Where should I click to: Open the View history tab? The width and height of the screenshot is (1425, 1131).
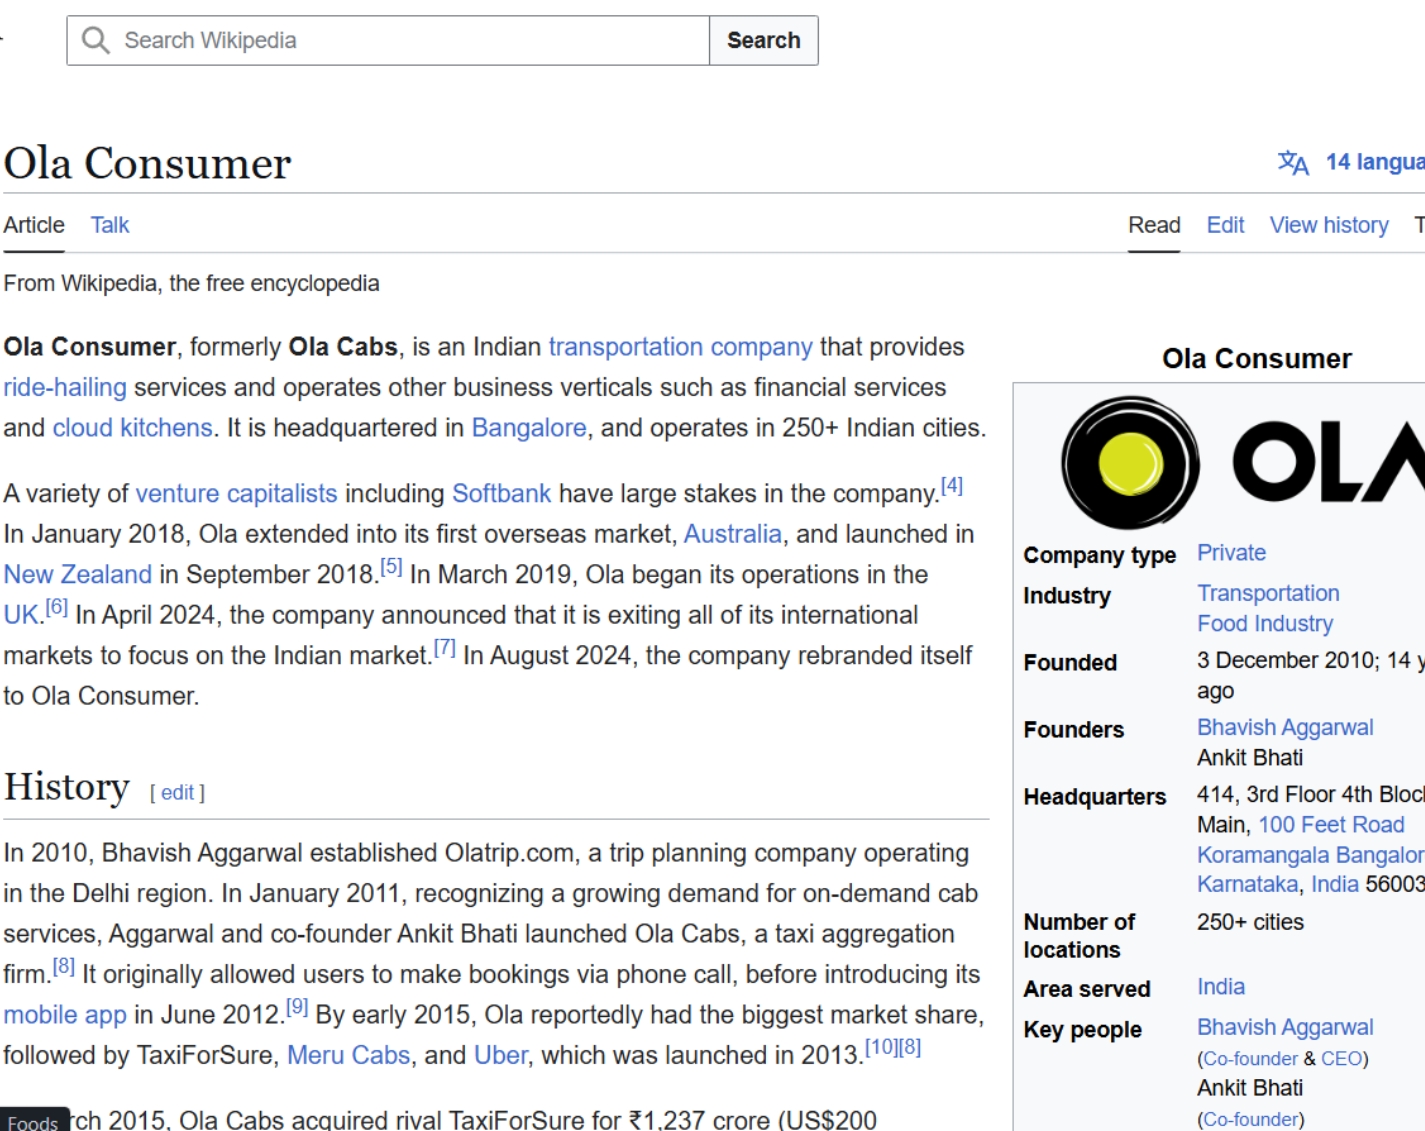point(1329,225)
